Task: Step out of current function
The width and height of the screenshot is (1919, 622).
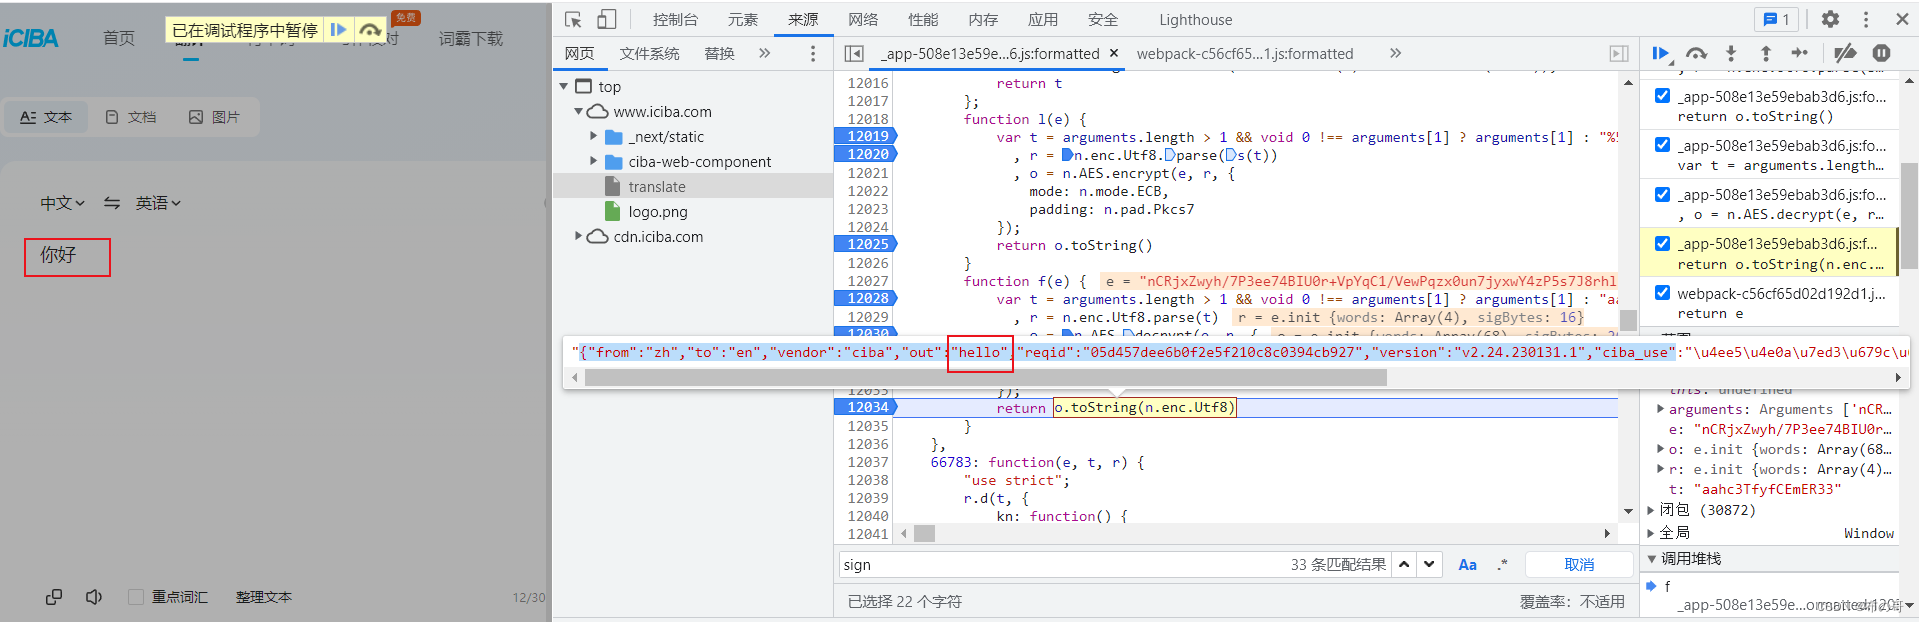Action: [x=1766, y=53]
